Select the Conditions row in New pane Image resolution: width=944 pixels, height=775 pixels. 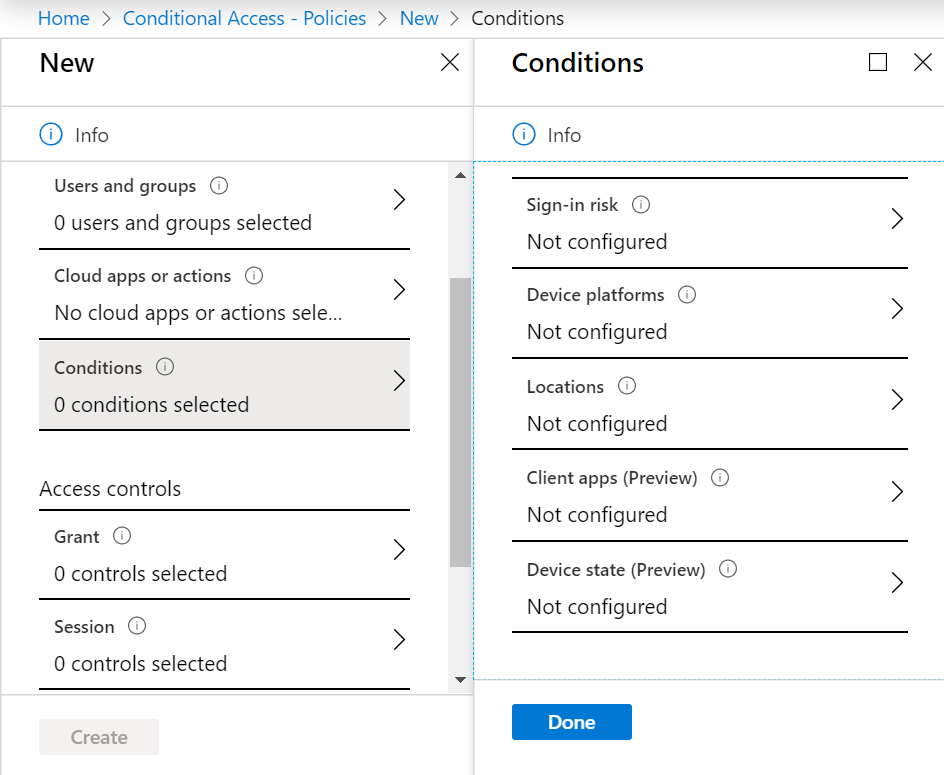225,385
